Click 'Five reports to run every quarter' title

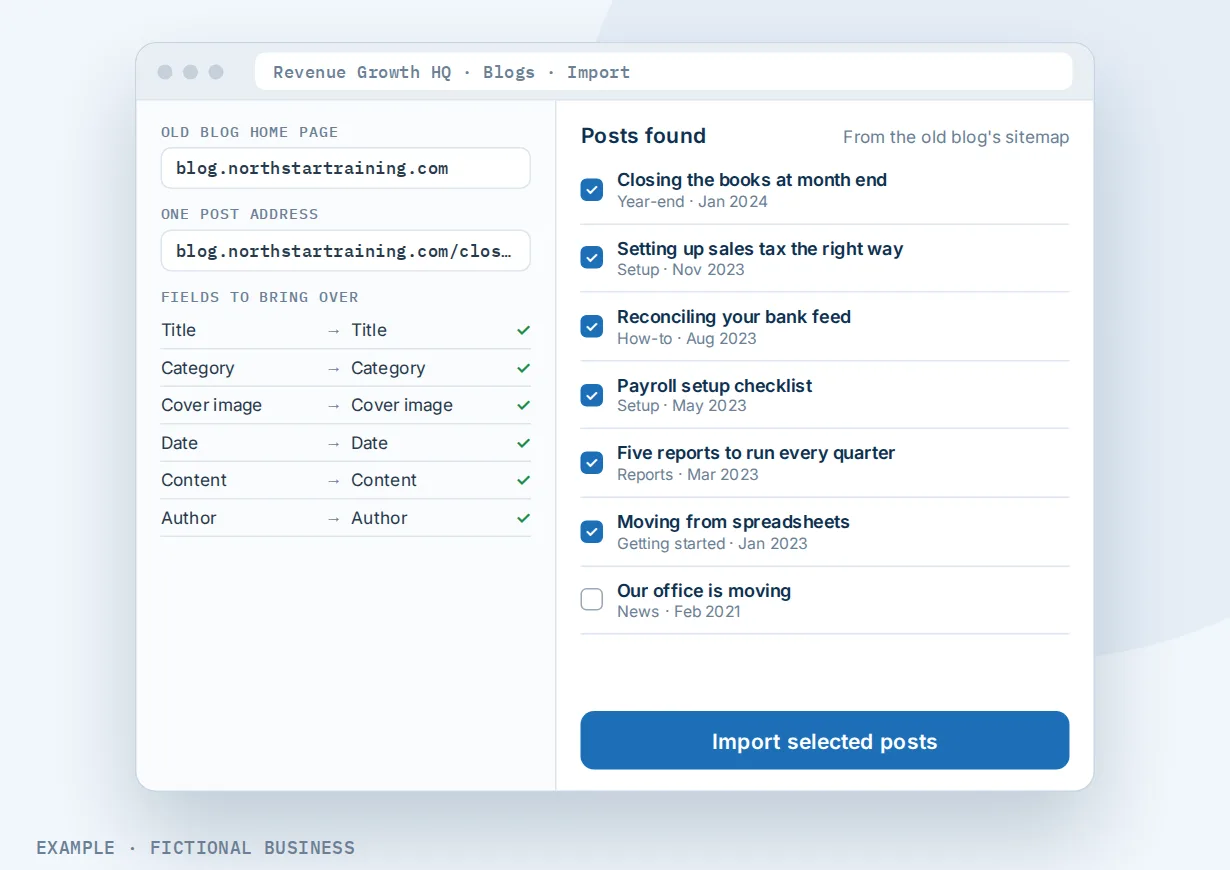pos(756,453)
